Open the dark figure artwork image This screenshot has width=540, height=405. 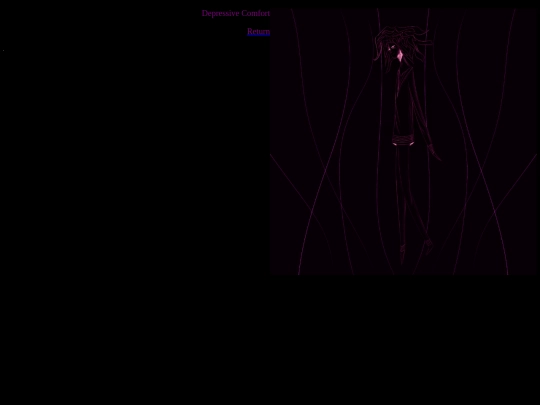tap(404, 142)
